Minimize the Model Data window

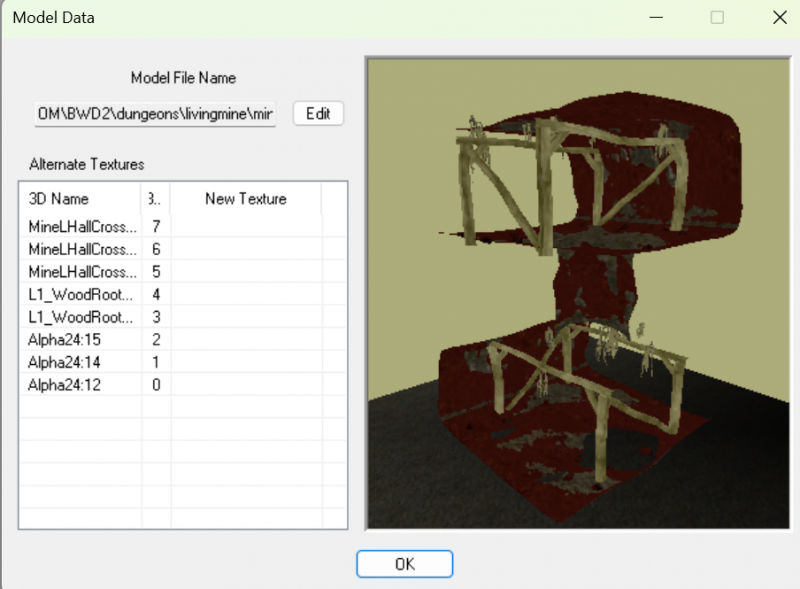(x=656, y=17)
